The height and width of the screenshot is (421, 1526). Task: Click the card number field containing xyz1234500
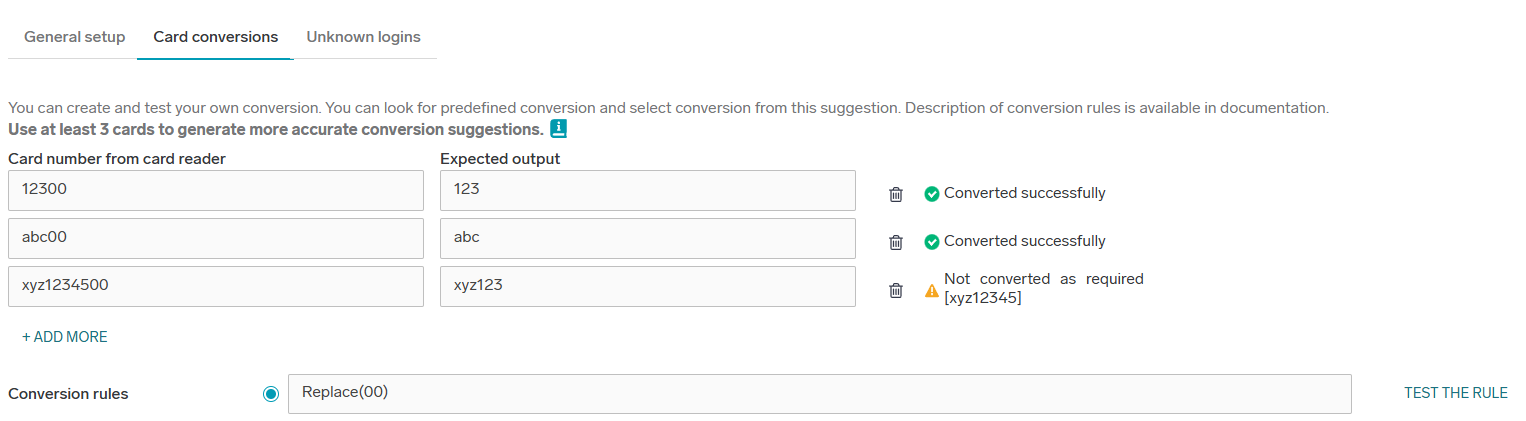click(x=215, y=286)
